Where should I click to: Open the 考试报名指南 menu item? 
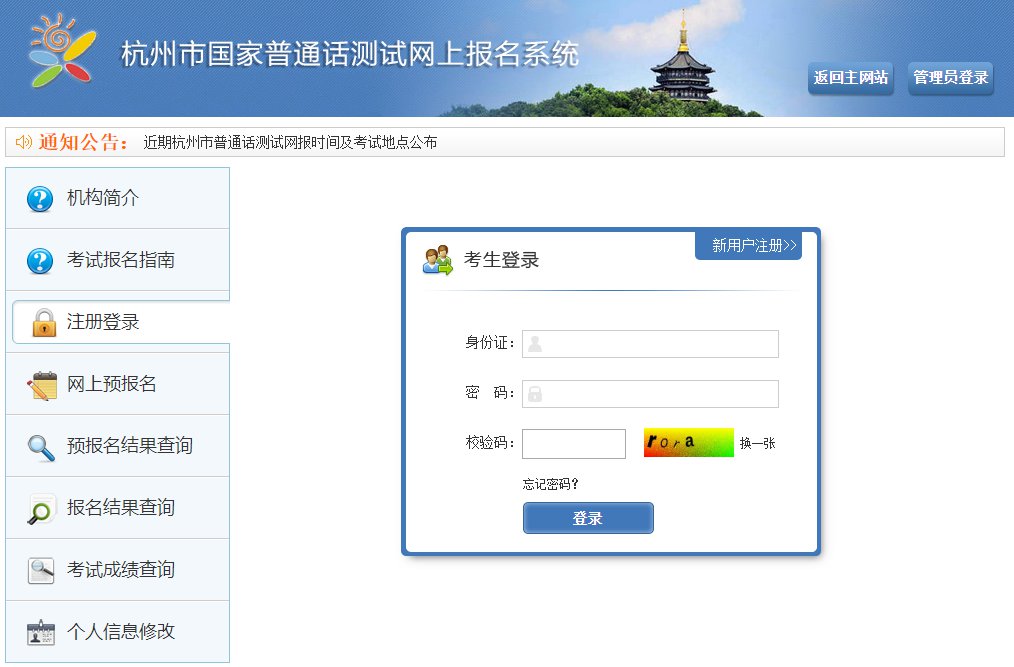click(118, 260)
